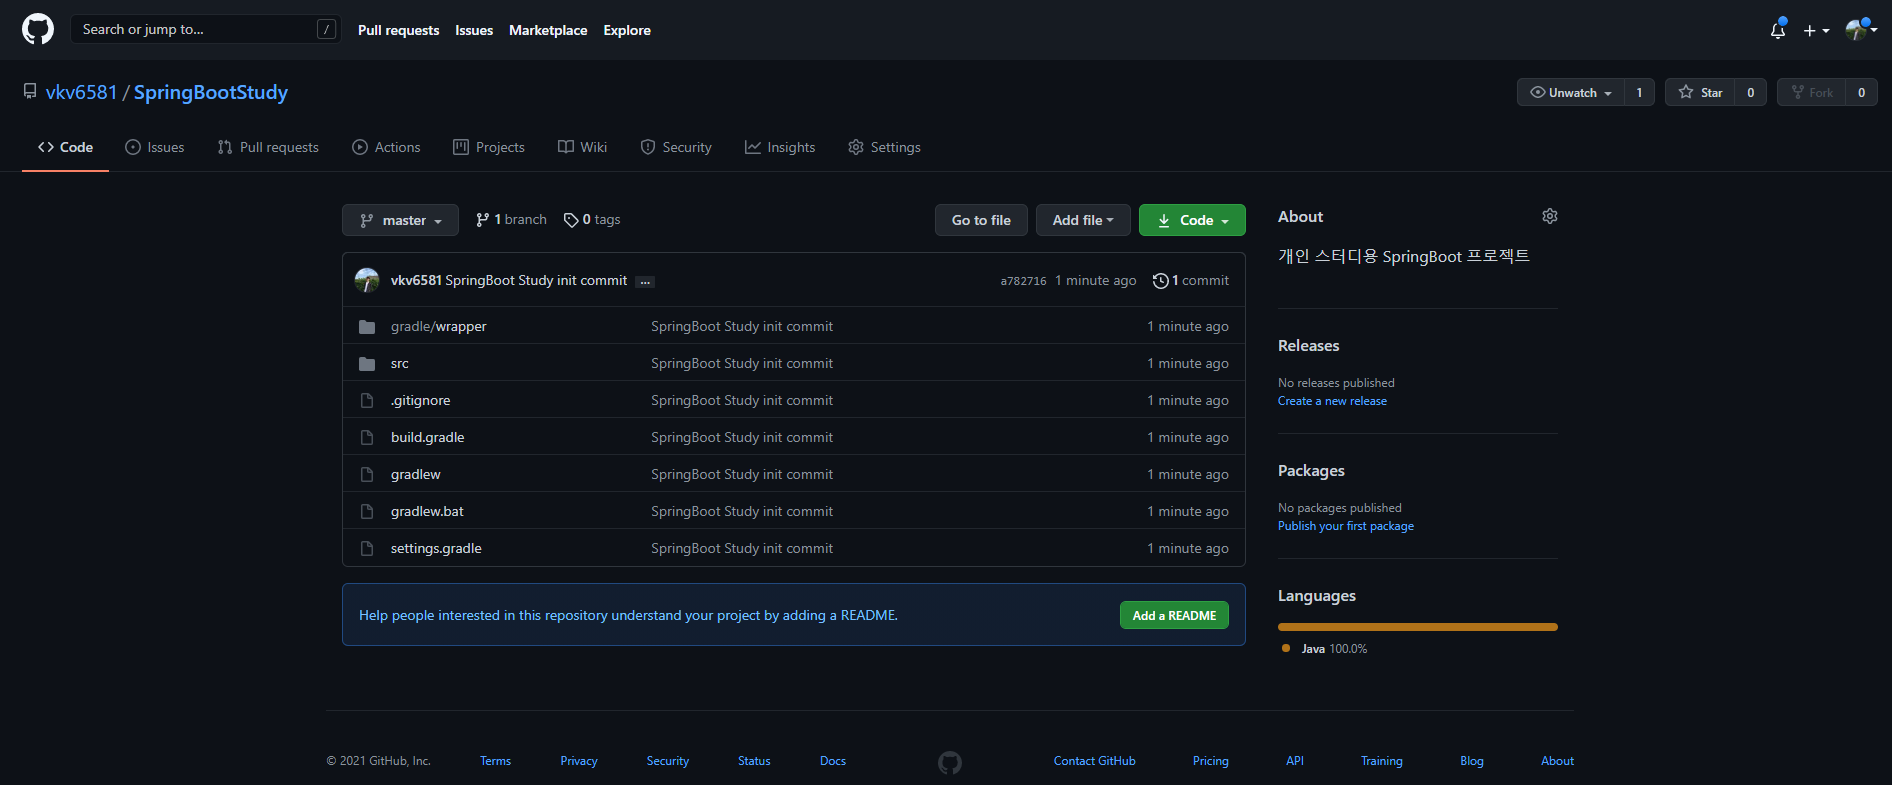This screenshot has height=785, width=1892.
Task: Open the Projects tab
Action: (x=489, y=147)
